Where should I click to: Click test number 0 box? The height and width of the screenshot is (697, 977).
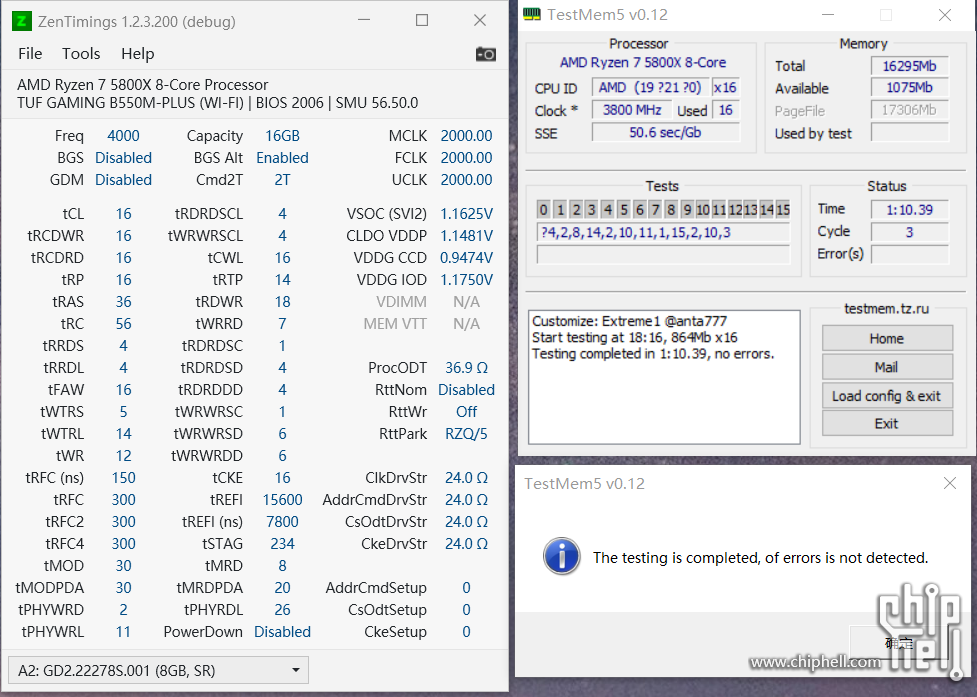tap(543, 209)
